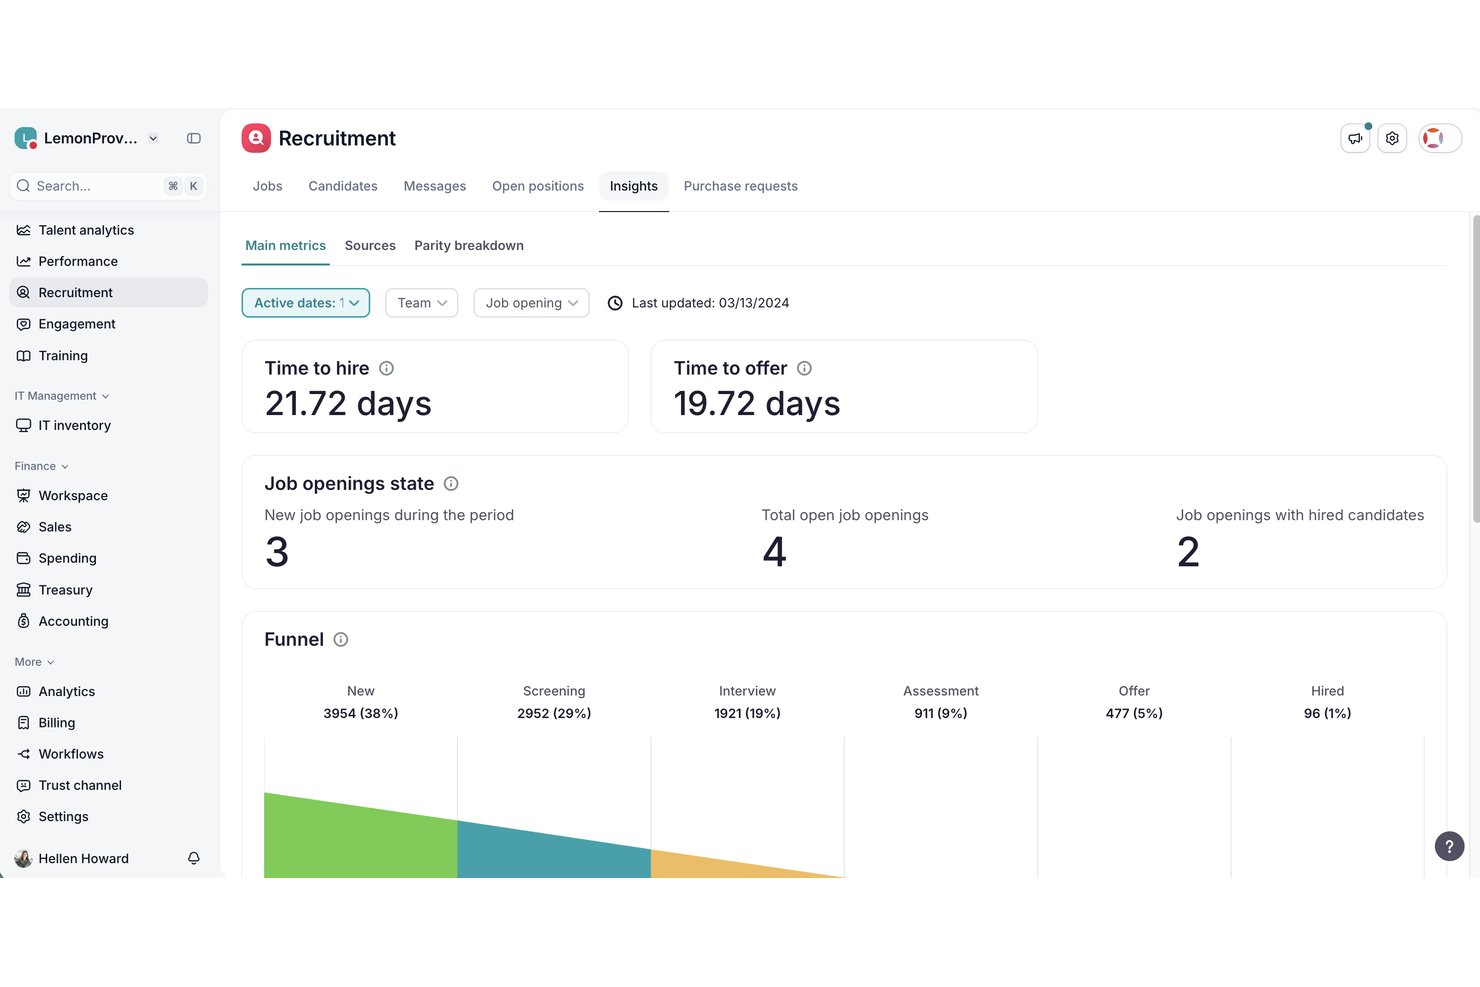Open the Sources sub-tab
The height and width of the screenshot is (987, 1480).
pyautogui.click(x=370, y=246)
